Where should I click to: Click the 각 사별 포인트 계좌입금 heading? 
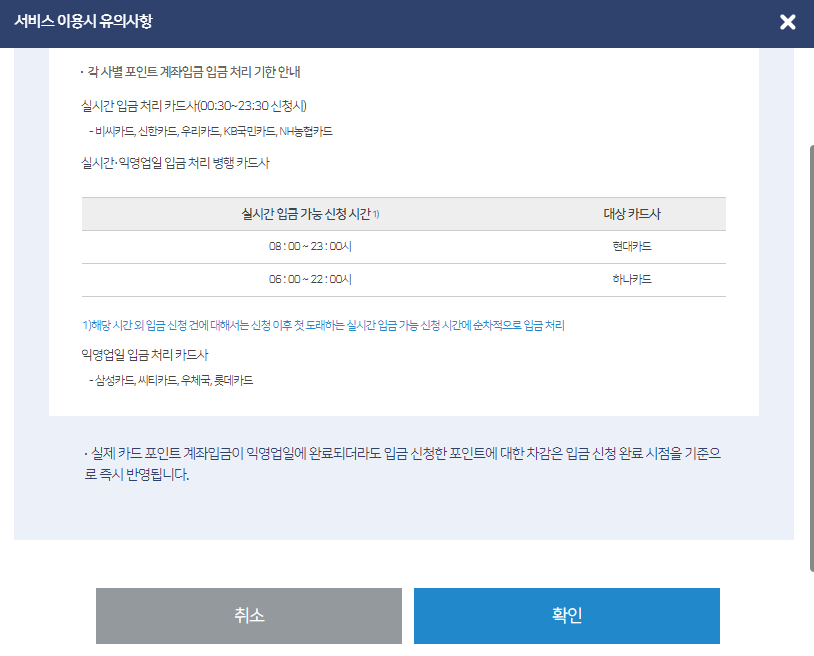coord(191,72)
